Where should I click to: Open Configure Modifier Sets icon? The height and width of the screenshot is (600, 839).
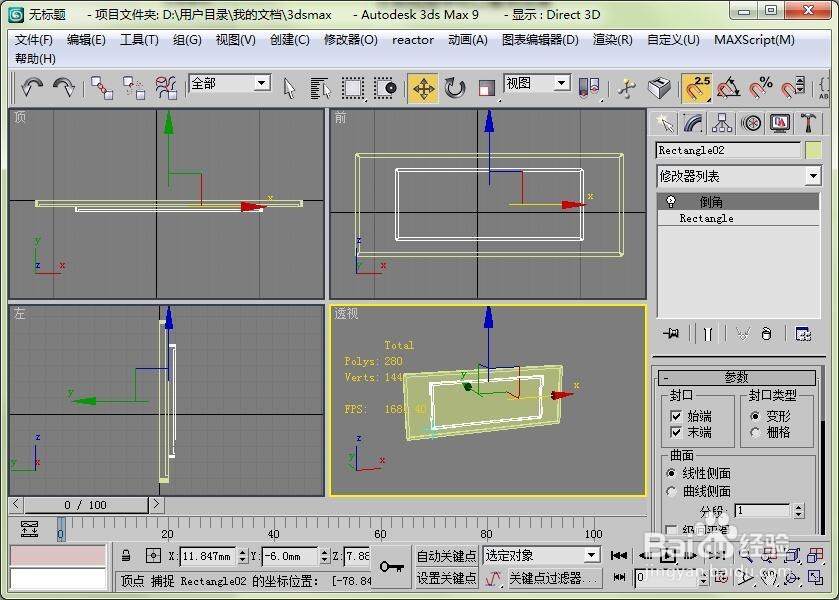point(803,334)
